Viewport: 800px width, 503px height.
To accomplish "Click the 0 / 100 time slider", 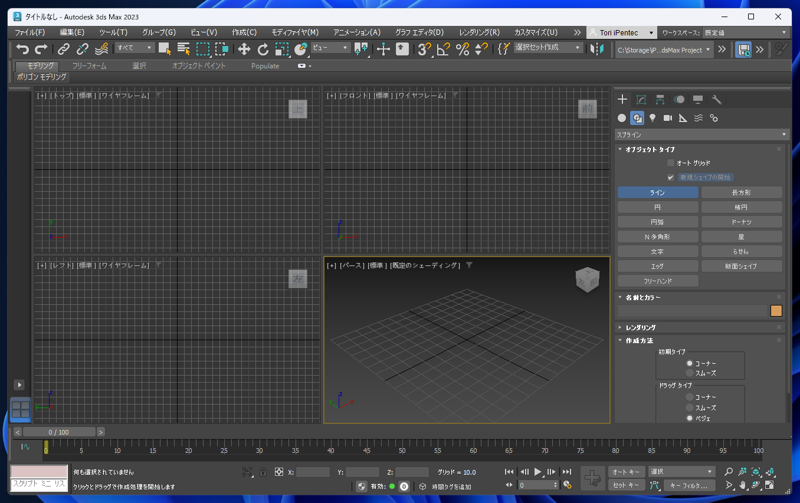I will pyautogui.click(x=59, y=432).
